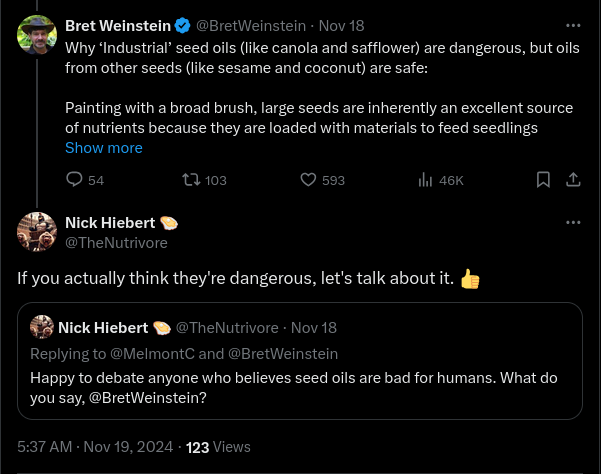
Task: Click Bret Weinstein's display name
Action: pos(118,26)
